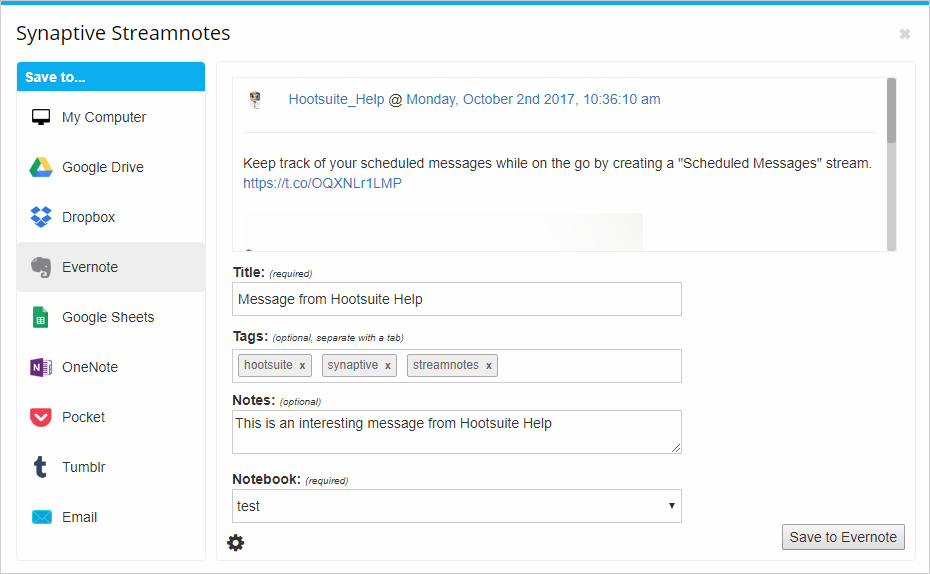Open the message timestamp link
The height and width of the screenshot is (574, 930).
pyautogui.click(x=533, y=100)
